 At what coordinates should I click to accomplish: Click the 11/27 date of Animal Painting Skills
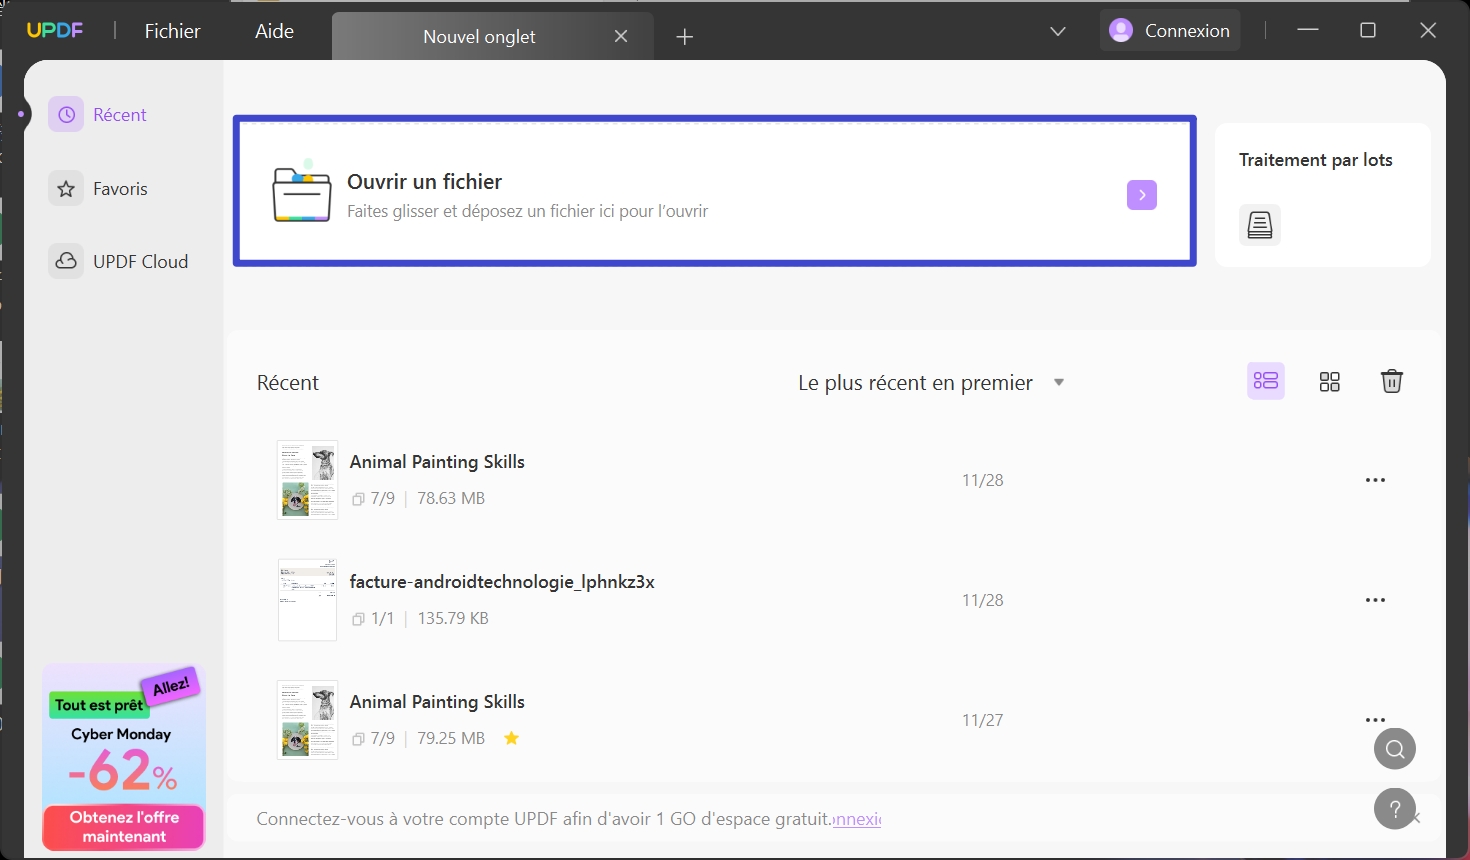click(x=982, y=720)
